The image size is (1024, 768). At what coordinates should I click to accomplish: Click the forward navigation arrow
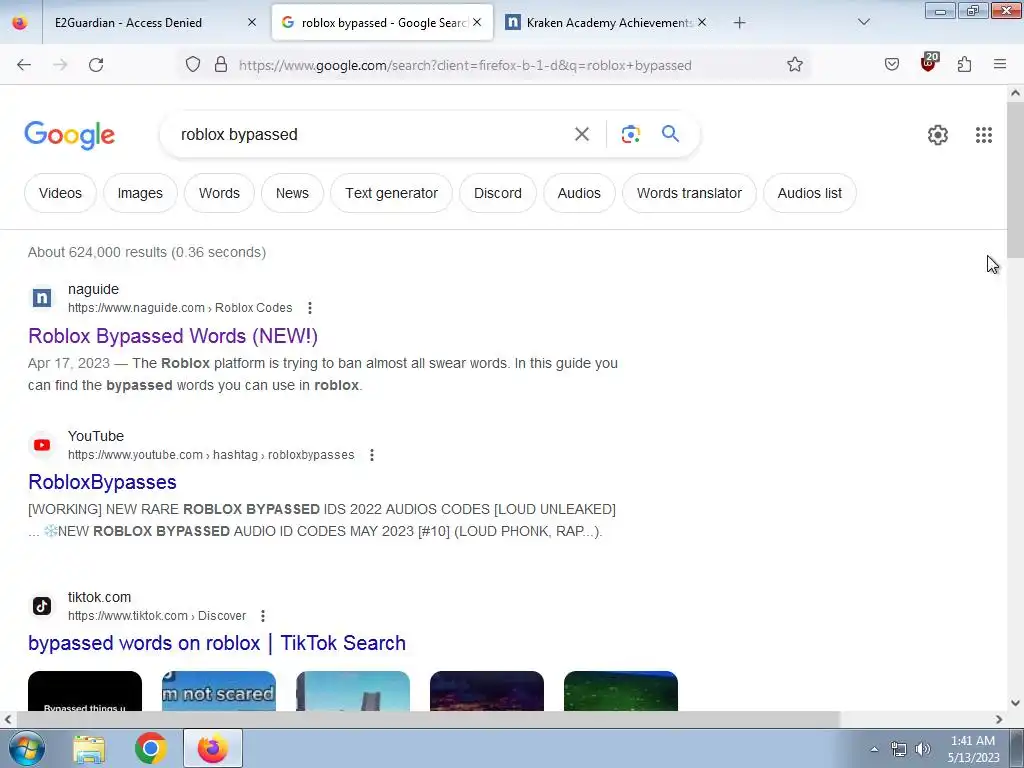(60, 65)
